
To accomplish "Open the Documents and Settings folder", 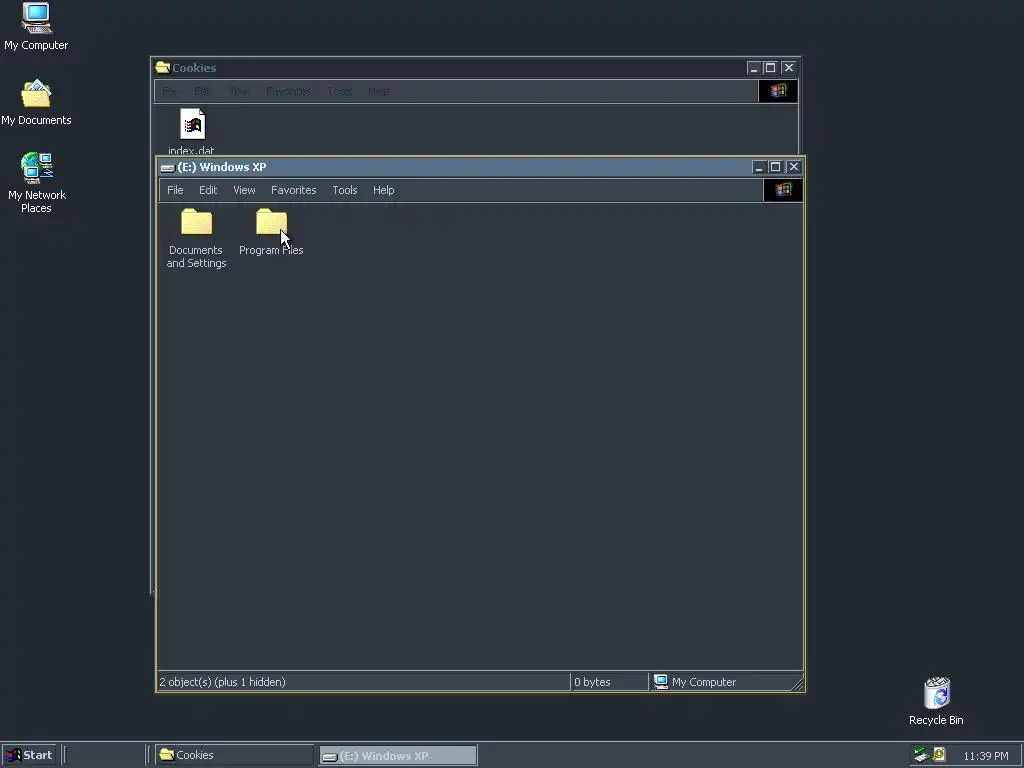I will click(x=196, y=238).
